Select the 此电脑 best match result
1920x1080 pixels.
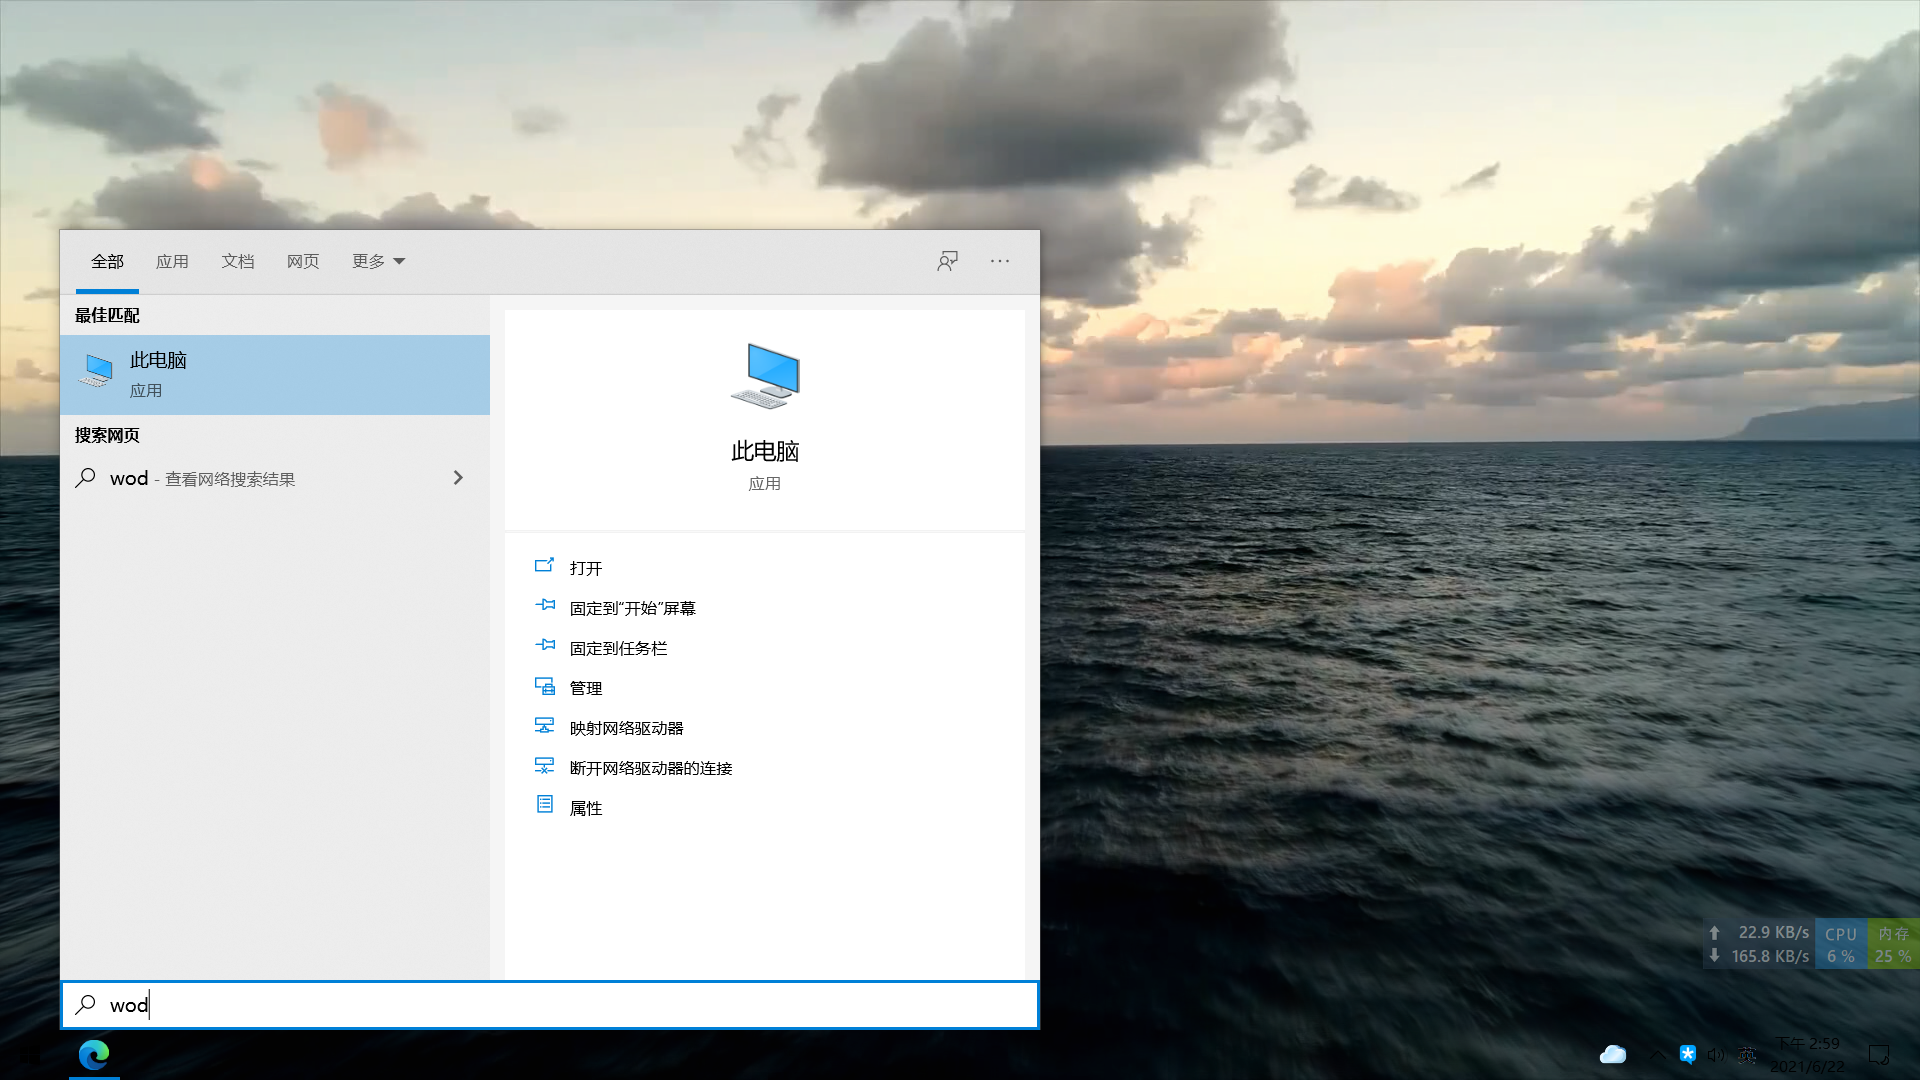tap(275, 375)
